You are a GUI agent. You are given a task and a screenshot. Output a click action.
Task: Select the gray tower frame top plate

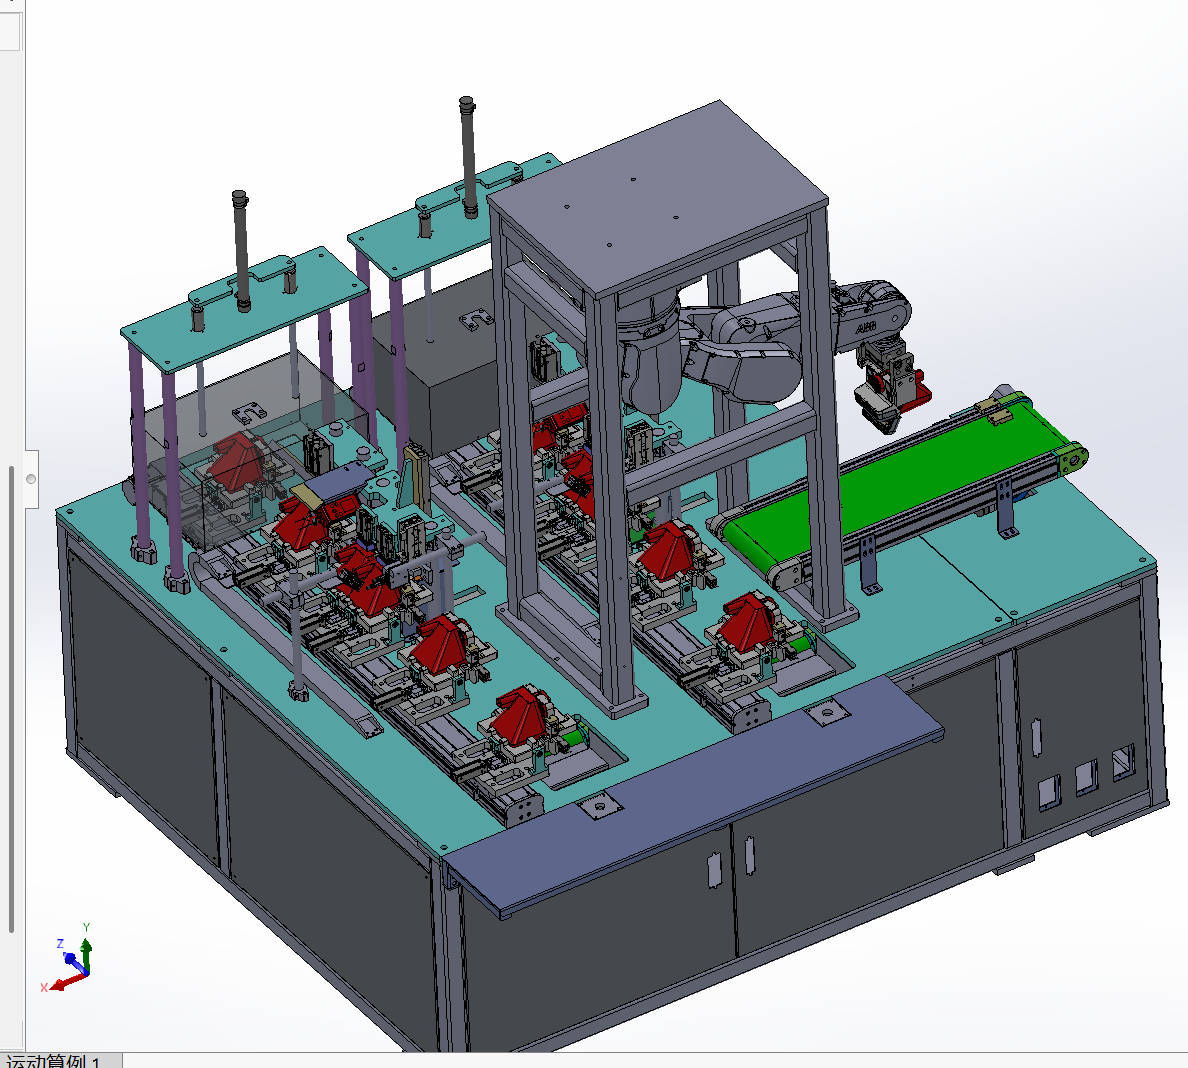[x=658, y=198]
